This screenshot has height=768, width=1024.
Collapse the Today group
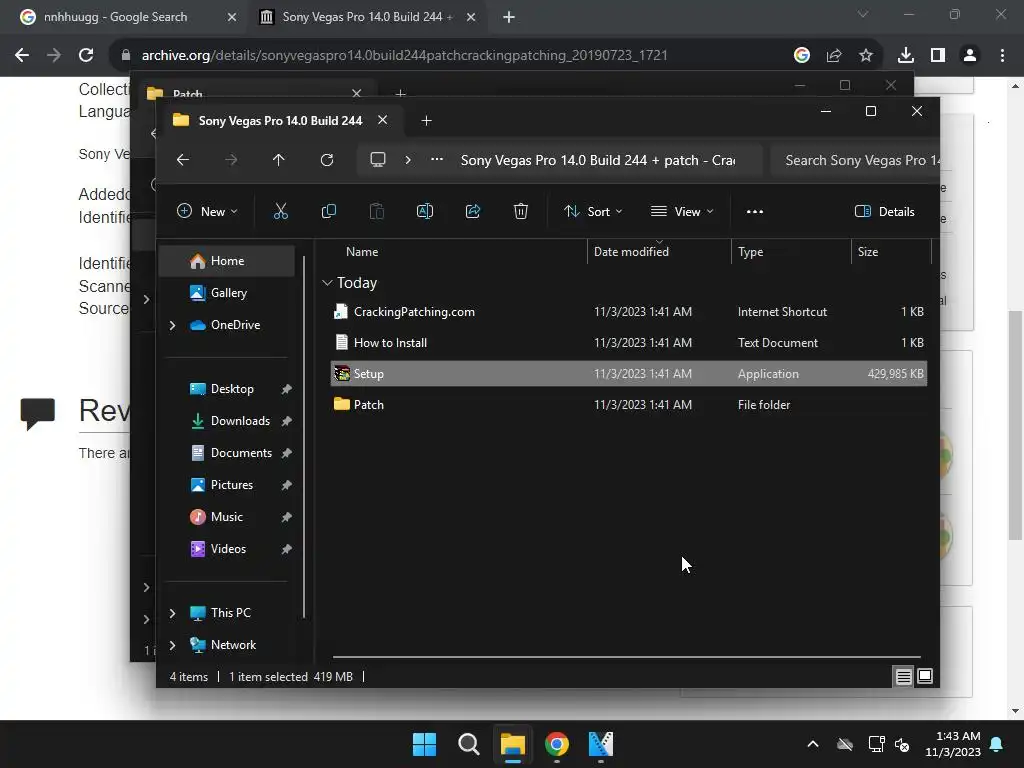coord(327,283)
